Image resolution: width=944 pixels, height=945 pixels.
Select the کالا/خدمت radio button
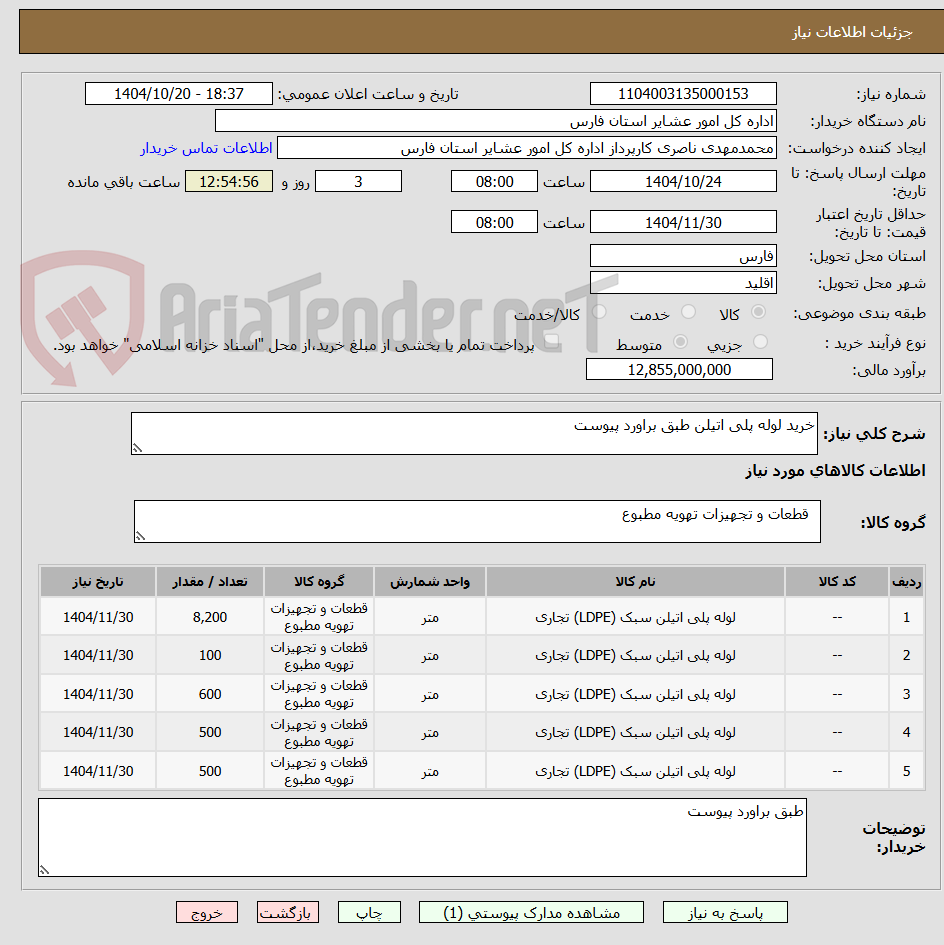pyautogui.click(x=599, y=312)
